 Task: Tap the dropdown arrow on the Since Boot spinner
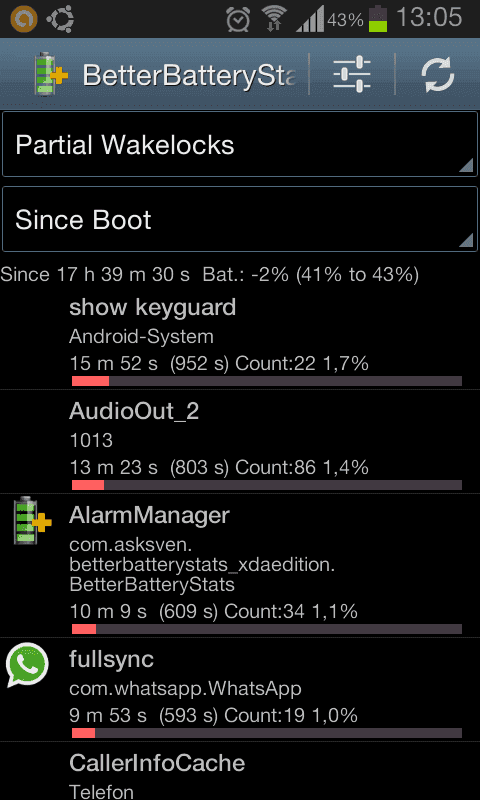[x=466, y=240]
